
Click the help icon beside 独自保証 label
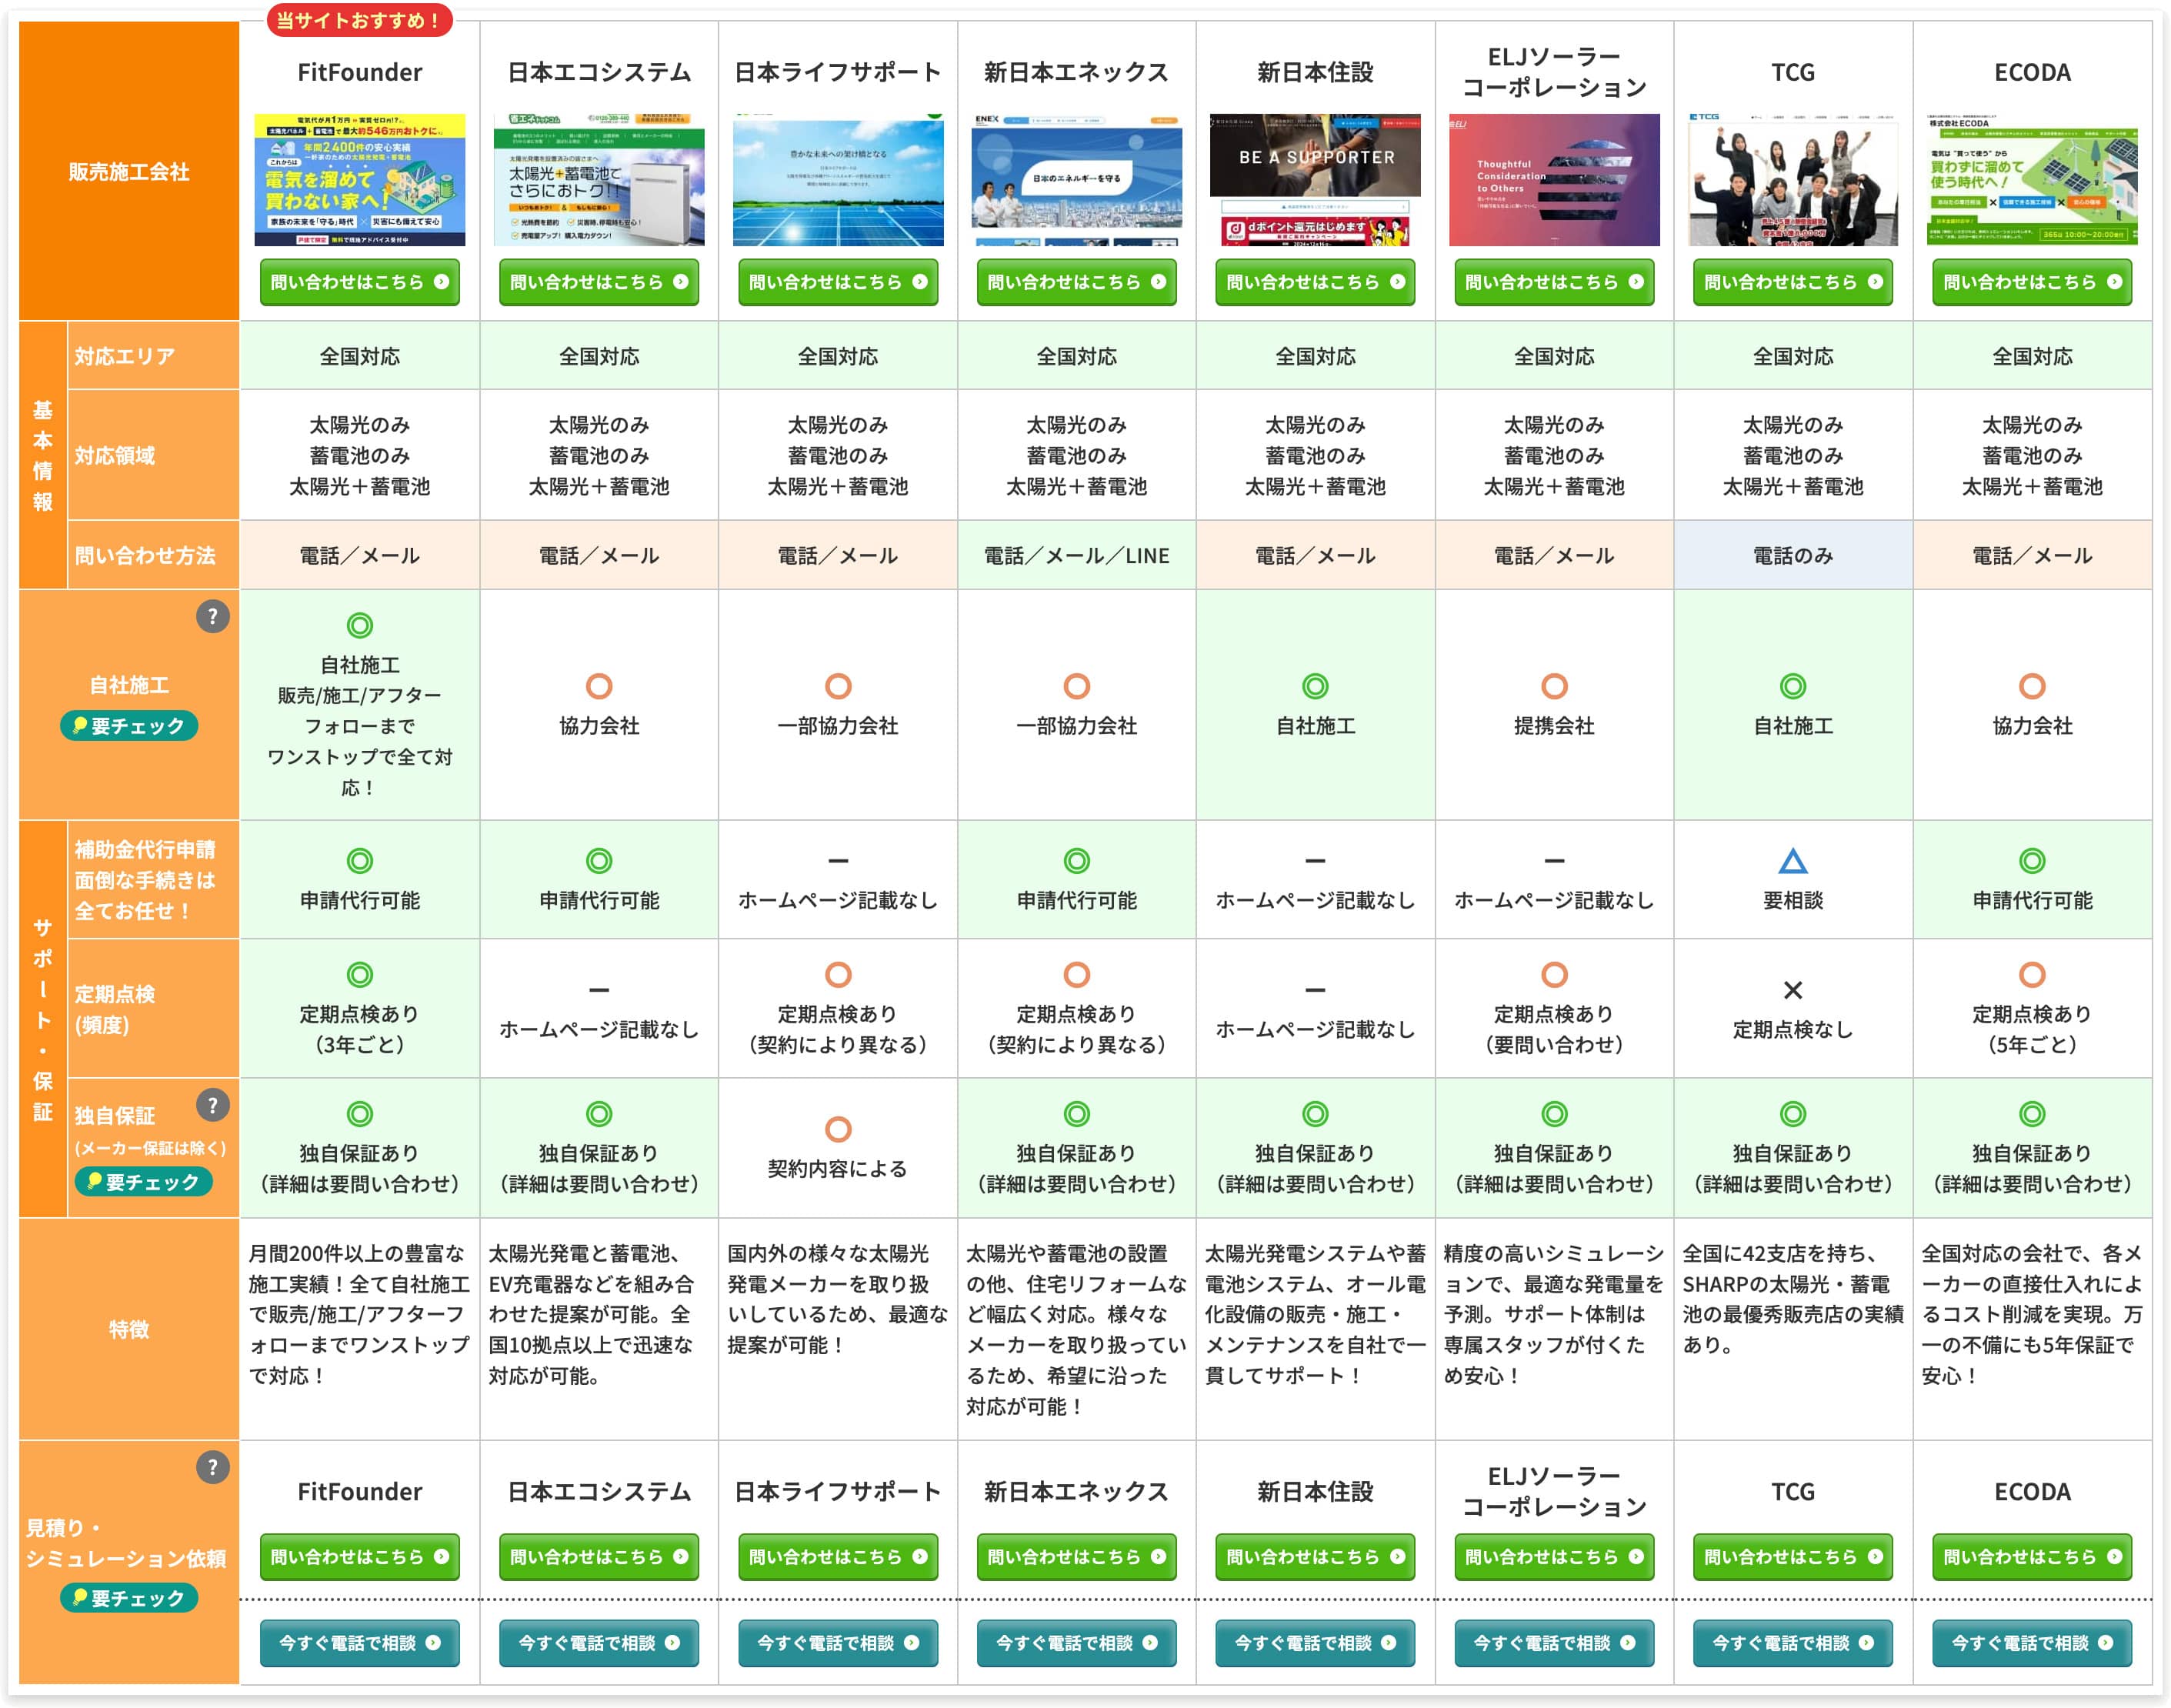coord(212,1105)
